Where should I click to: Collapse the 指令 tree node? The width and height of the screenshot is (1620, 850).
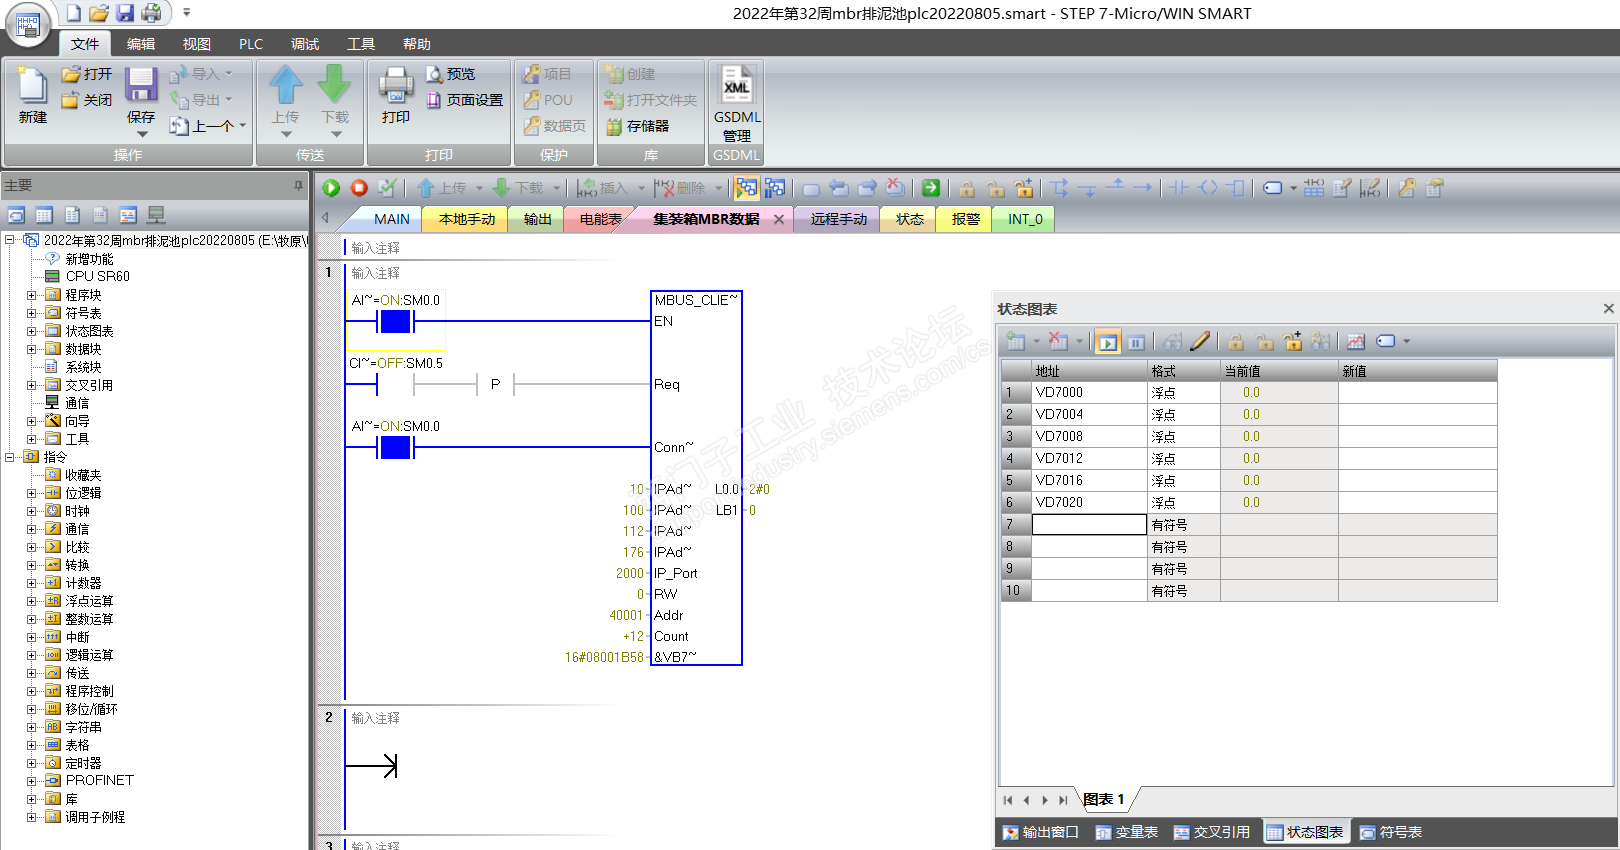9,457
